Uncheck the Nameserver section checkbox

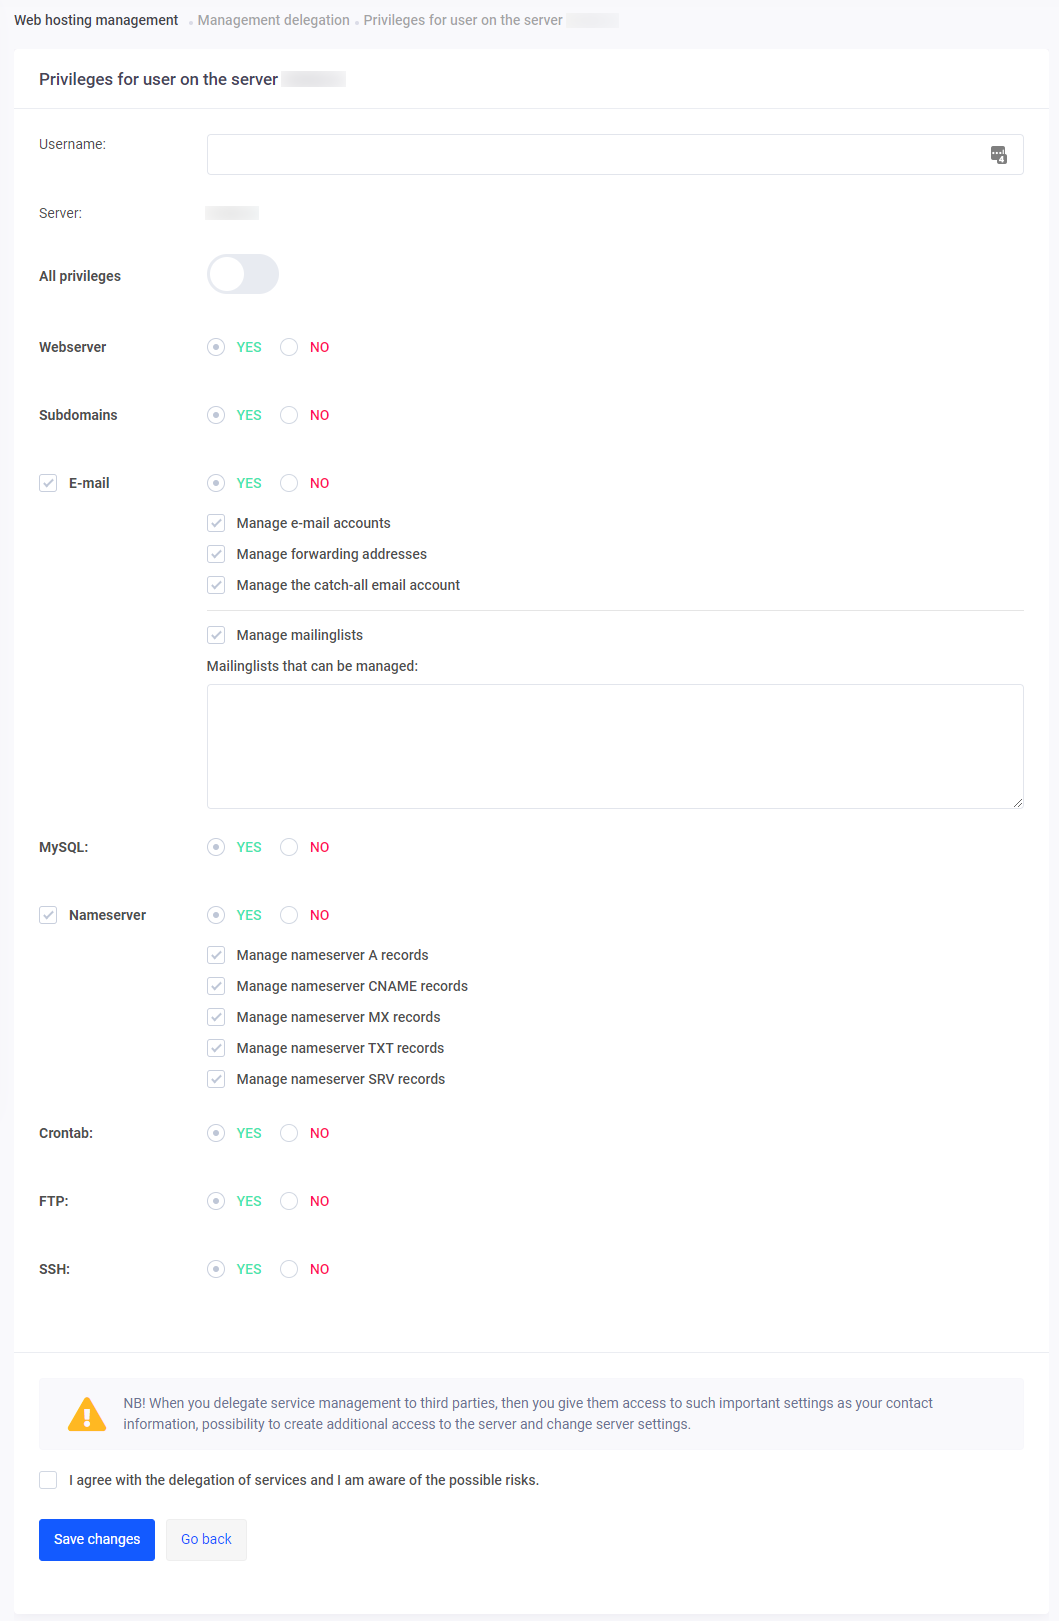coord(48,915)
